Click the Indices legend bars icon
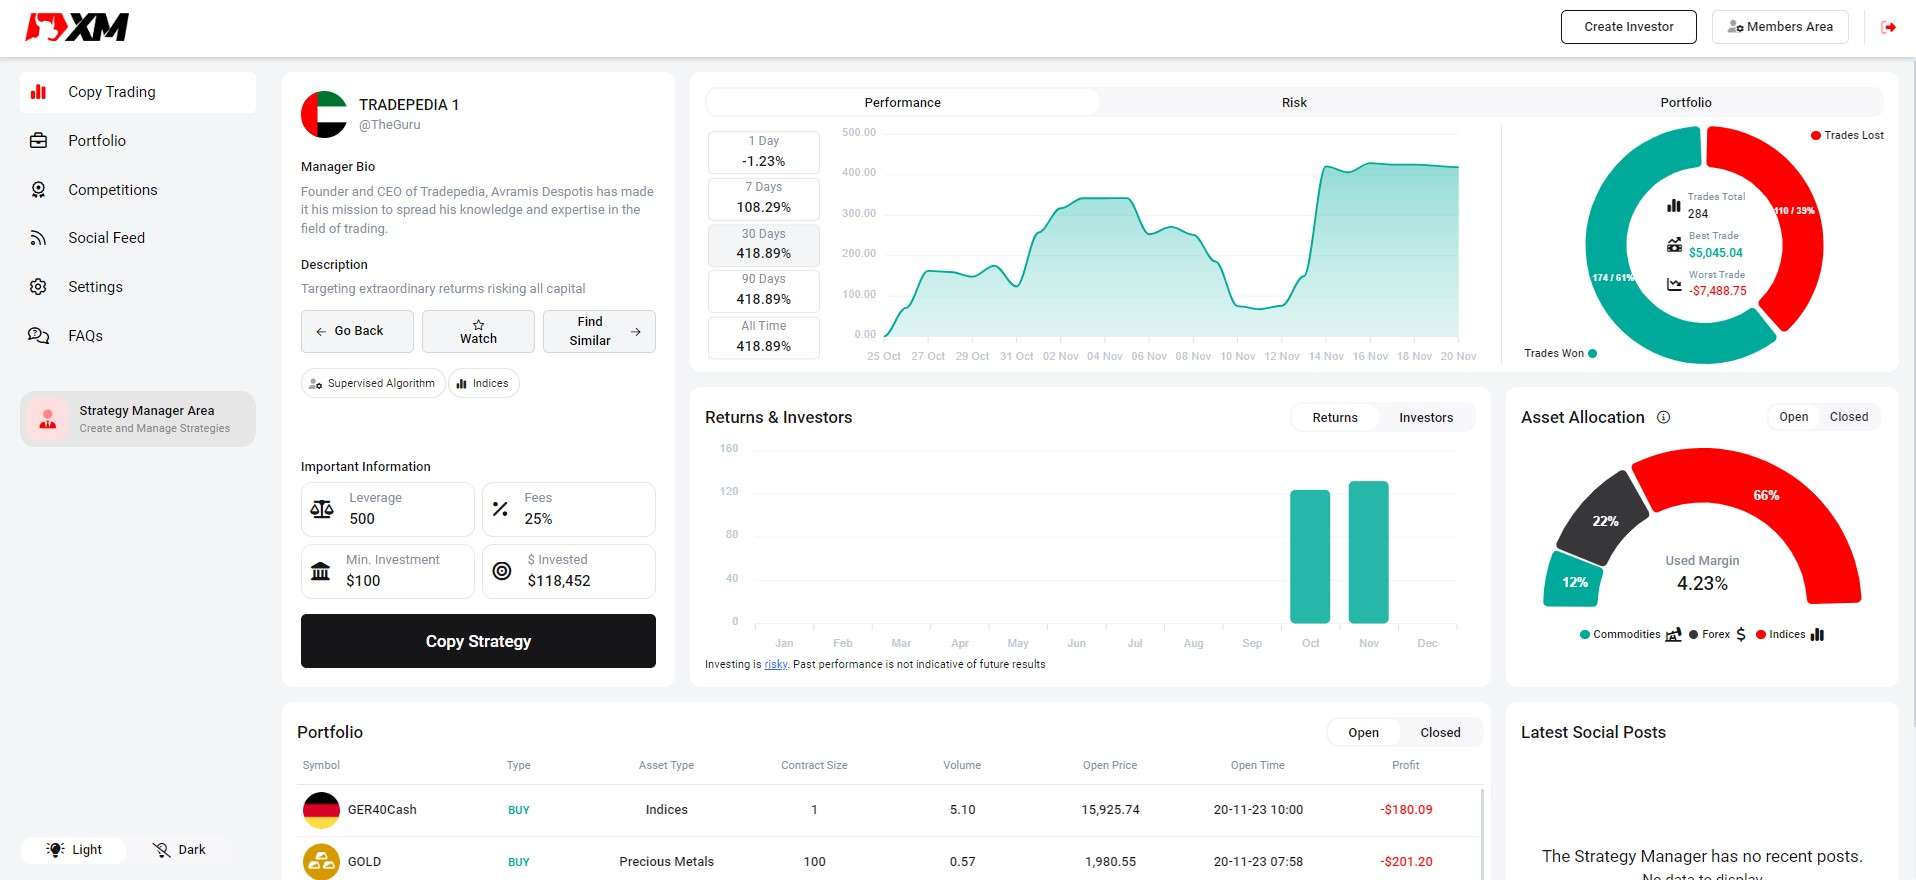The image size is (1916, 880). [x=1817, y=634]
